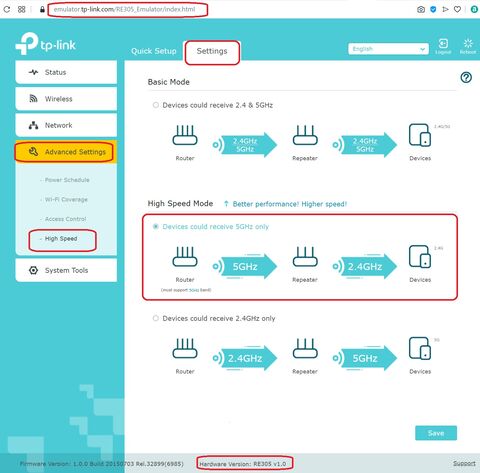The width and height of the screenshot is (480, 473).
Task: Click the browser send arrow icon
Action: point(445,9)
